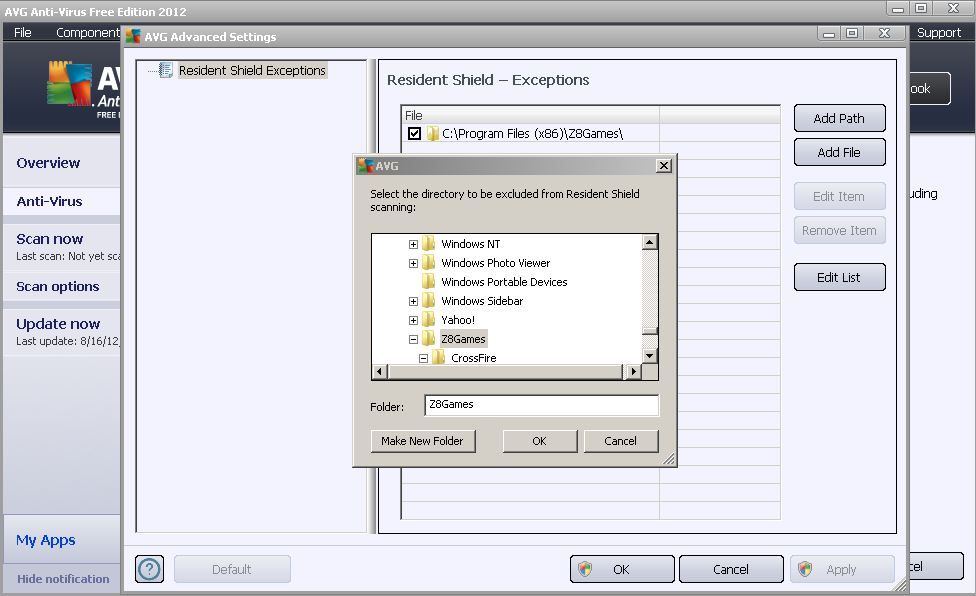Select the Yahoo! folder label

(x=458, y=320)
